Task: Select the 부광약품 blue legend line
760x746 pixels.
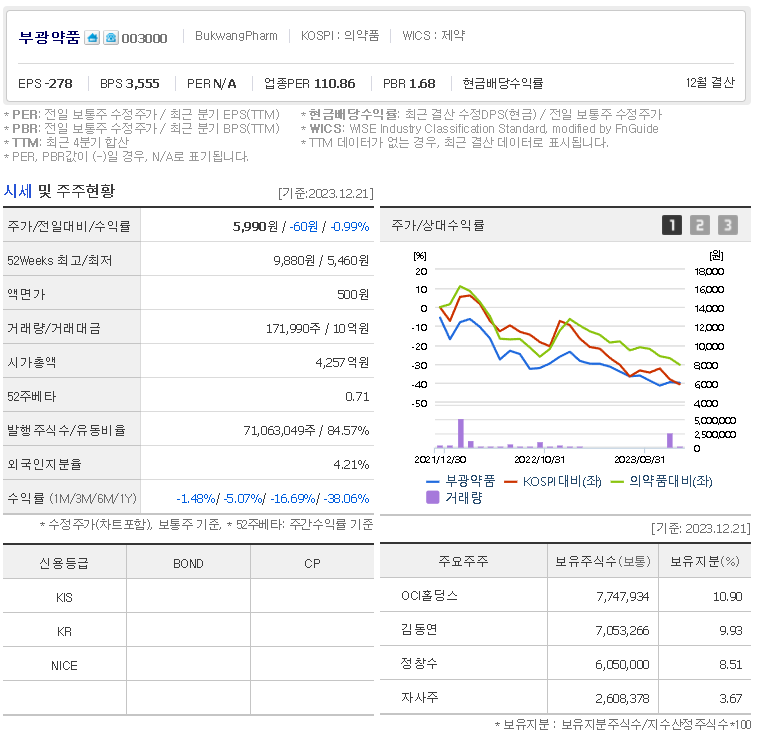Action: 461,481
